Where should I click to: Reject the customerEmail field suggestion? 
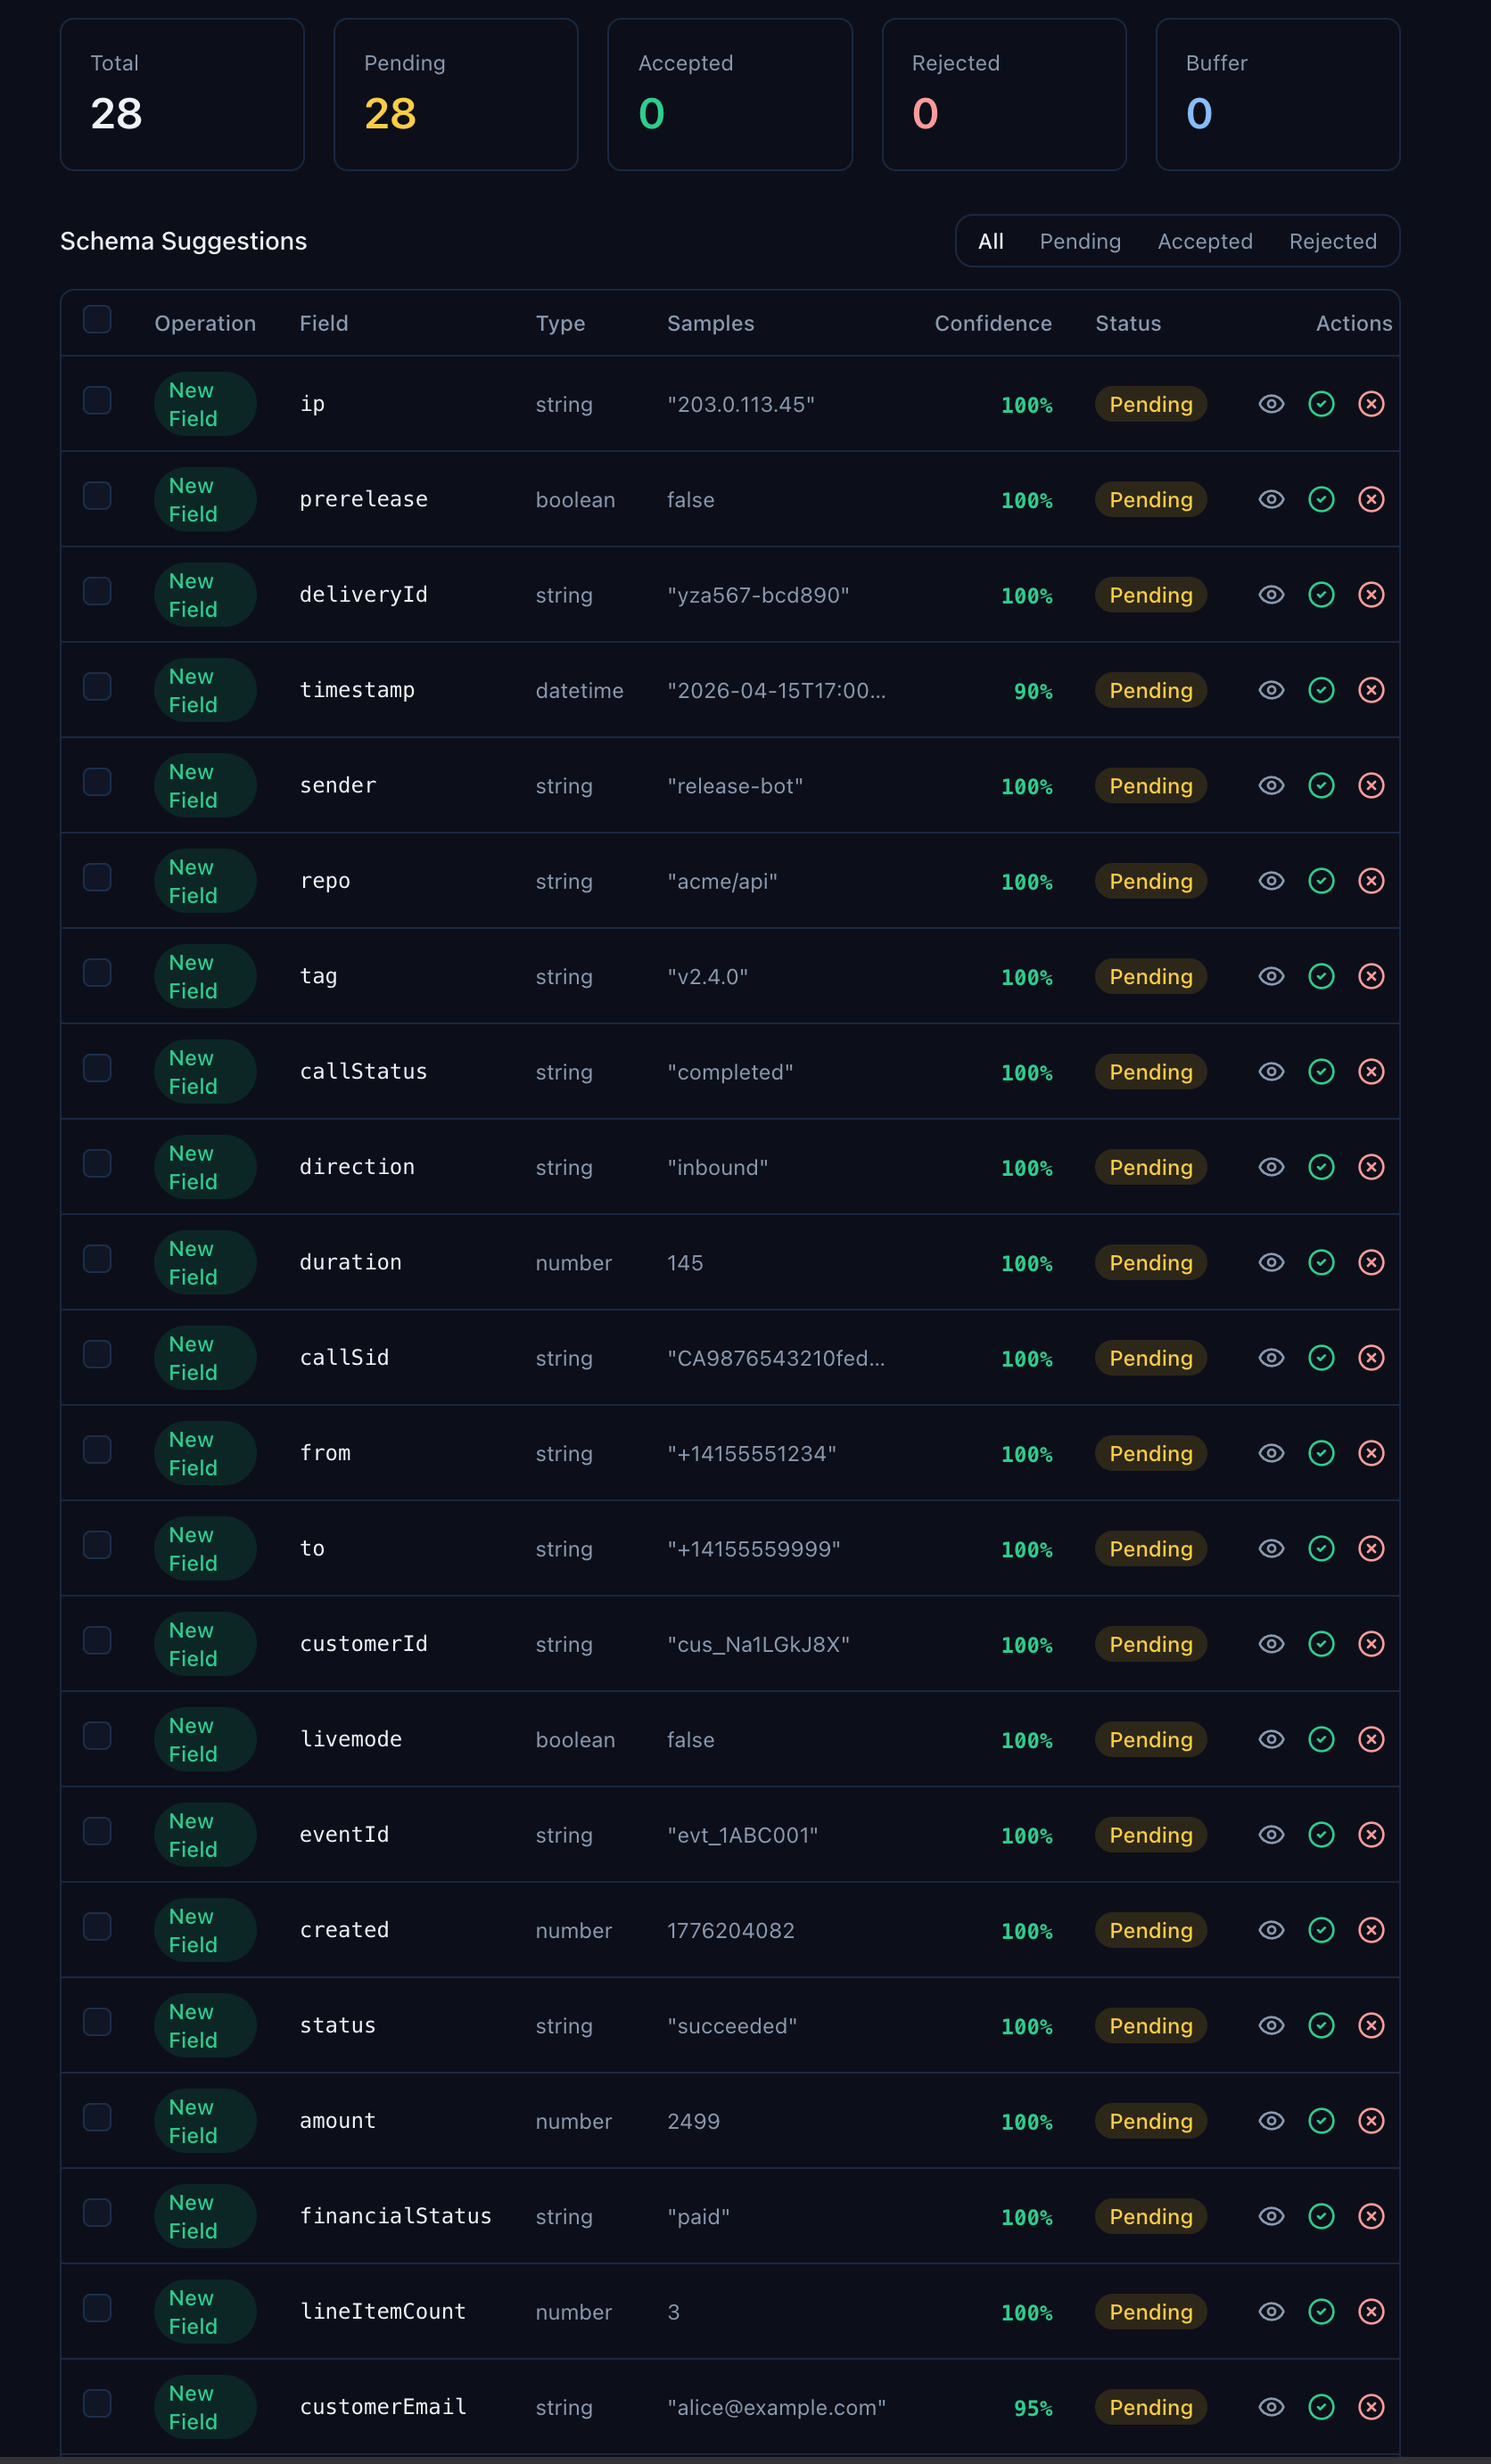click(x=1371, y=2407)
